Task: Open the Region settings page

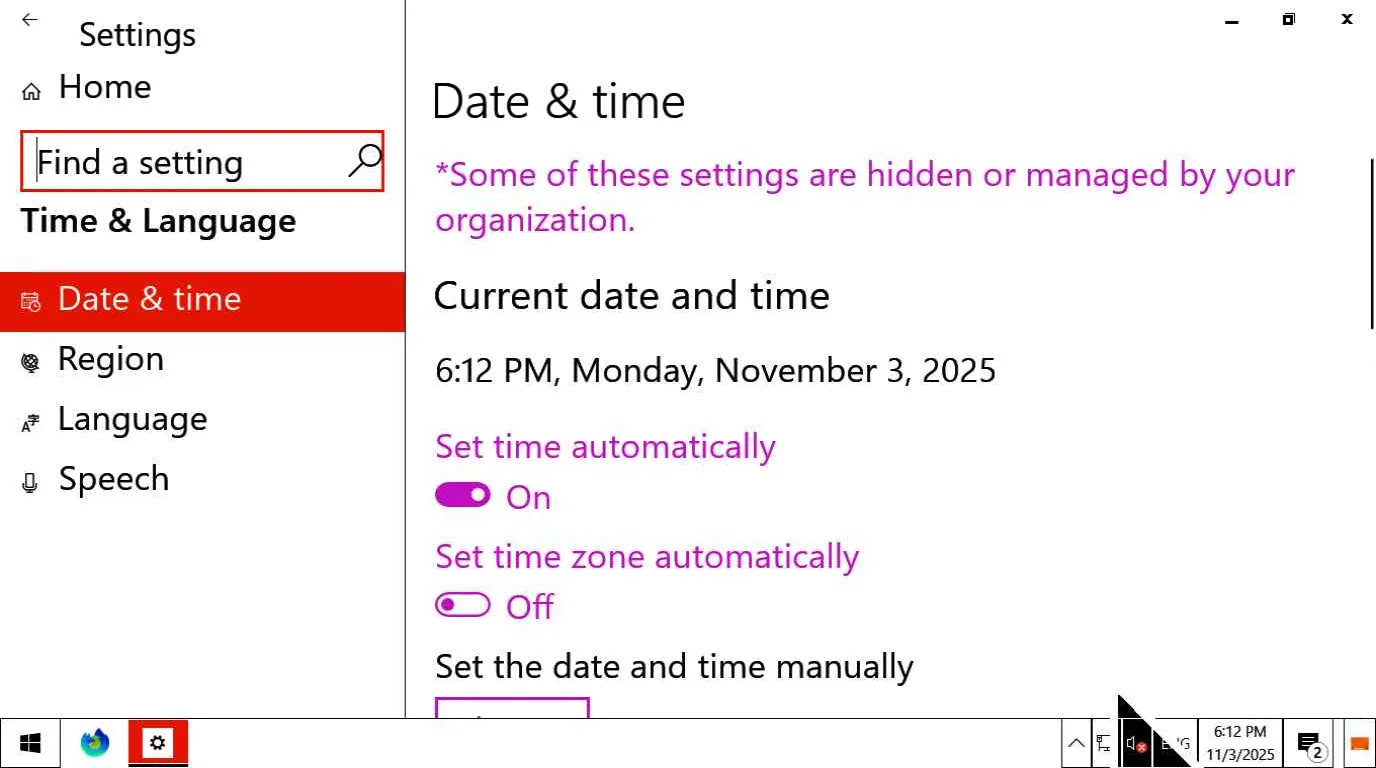Action: click(x=110, y=360)
